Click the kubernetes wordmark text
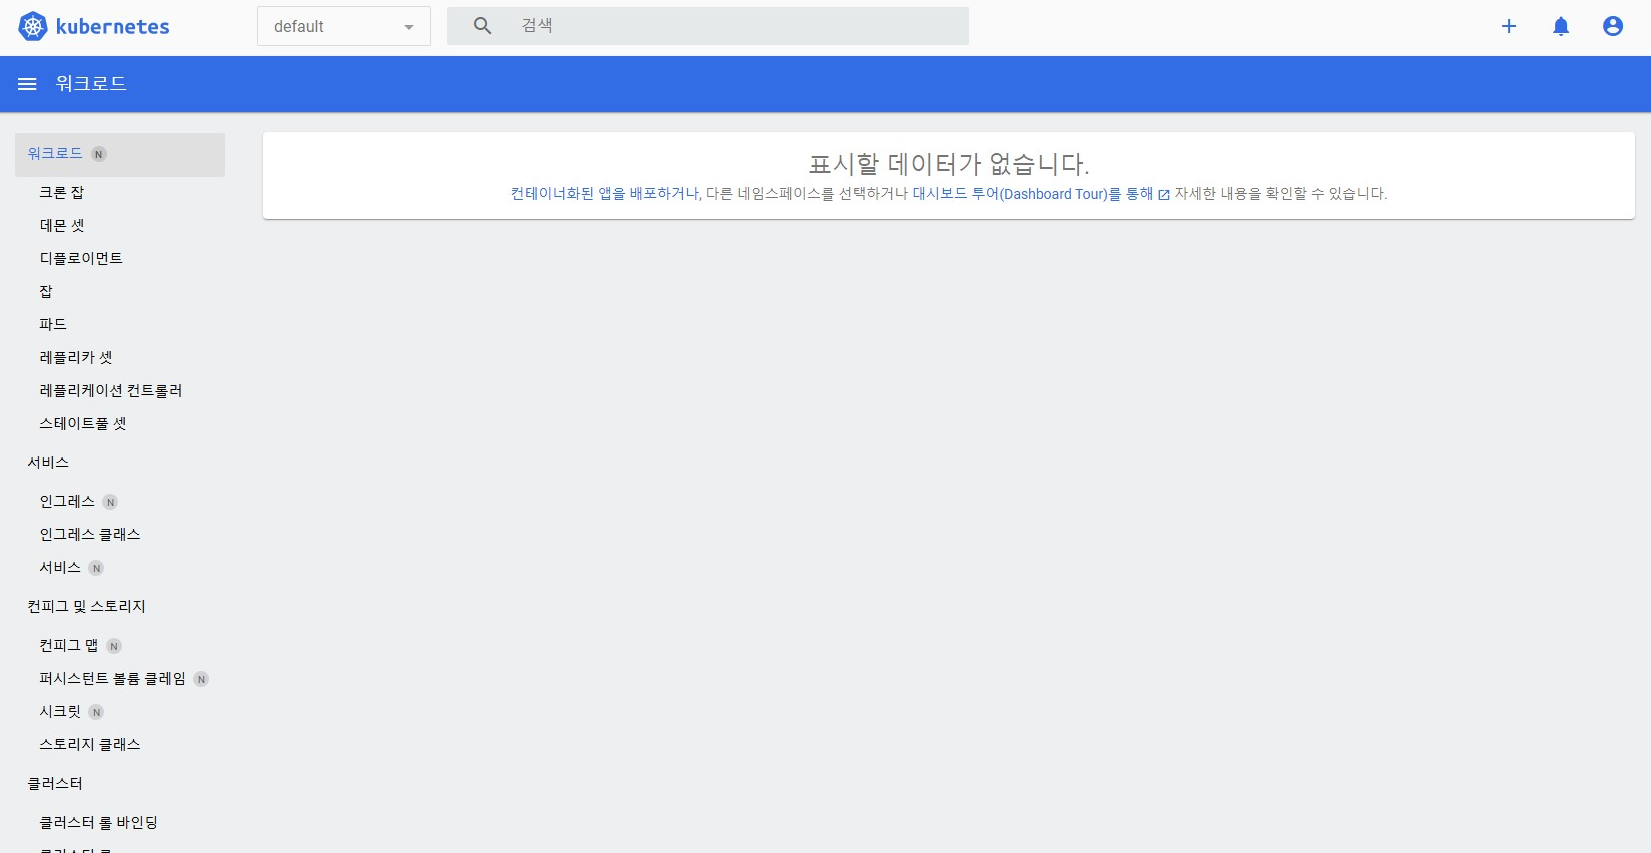This screenshot has width=1651, height=853. [113, 27]
